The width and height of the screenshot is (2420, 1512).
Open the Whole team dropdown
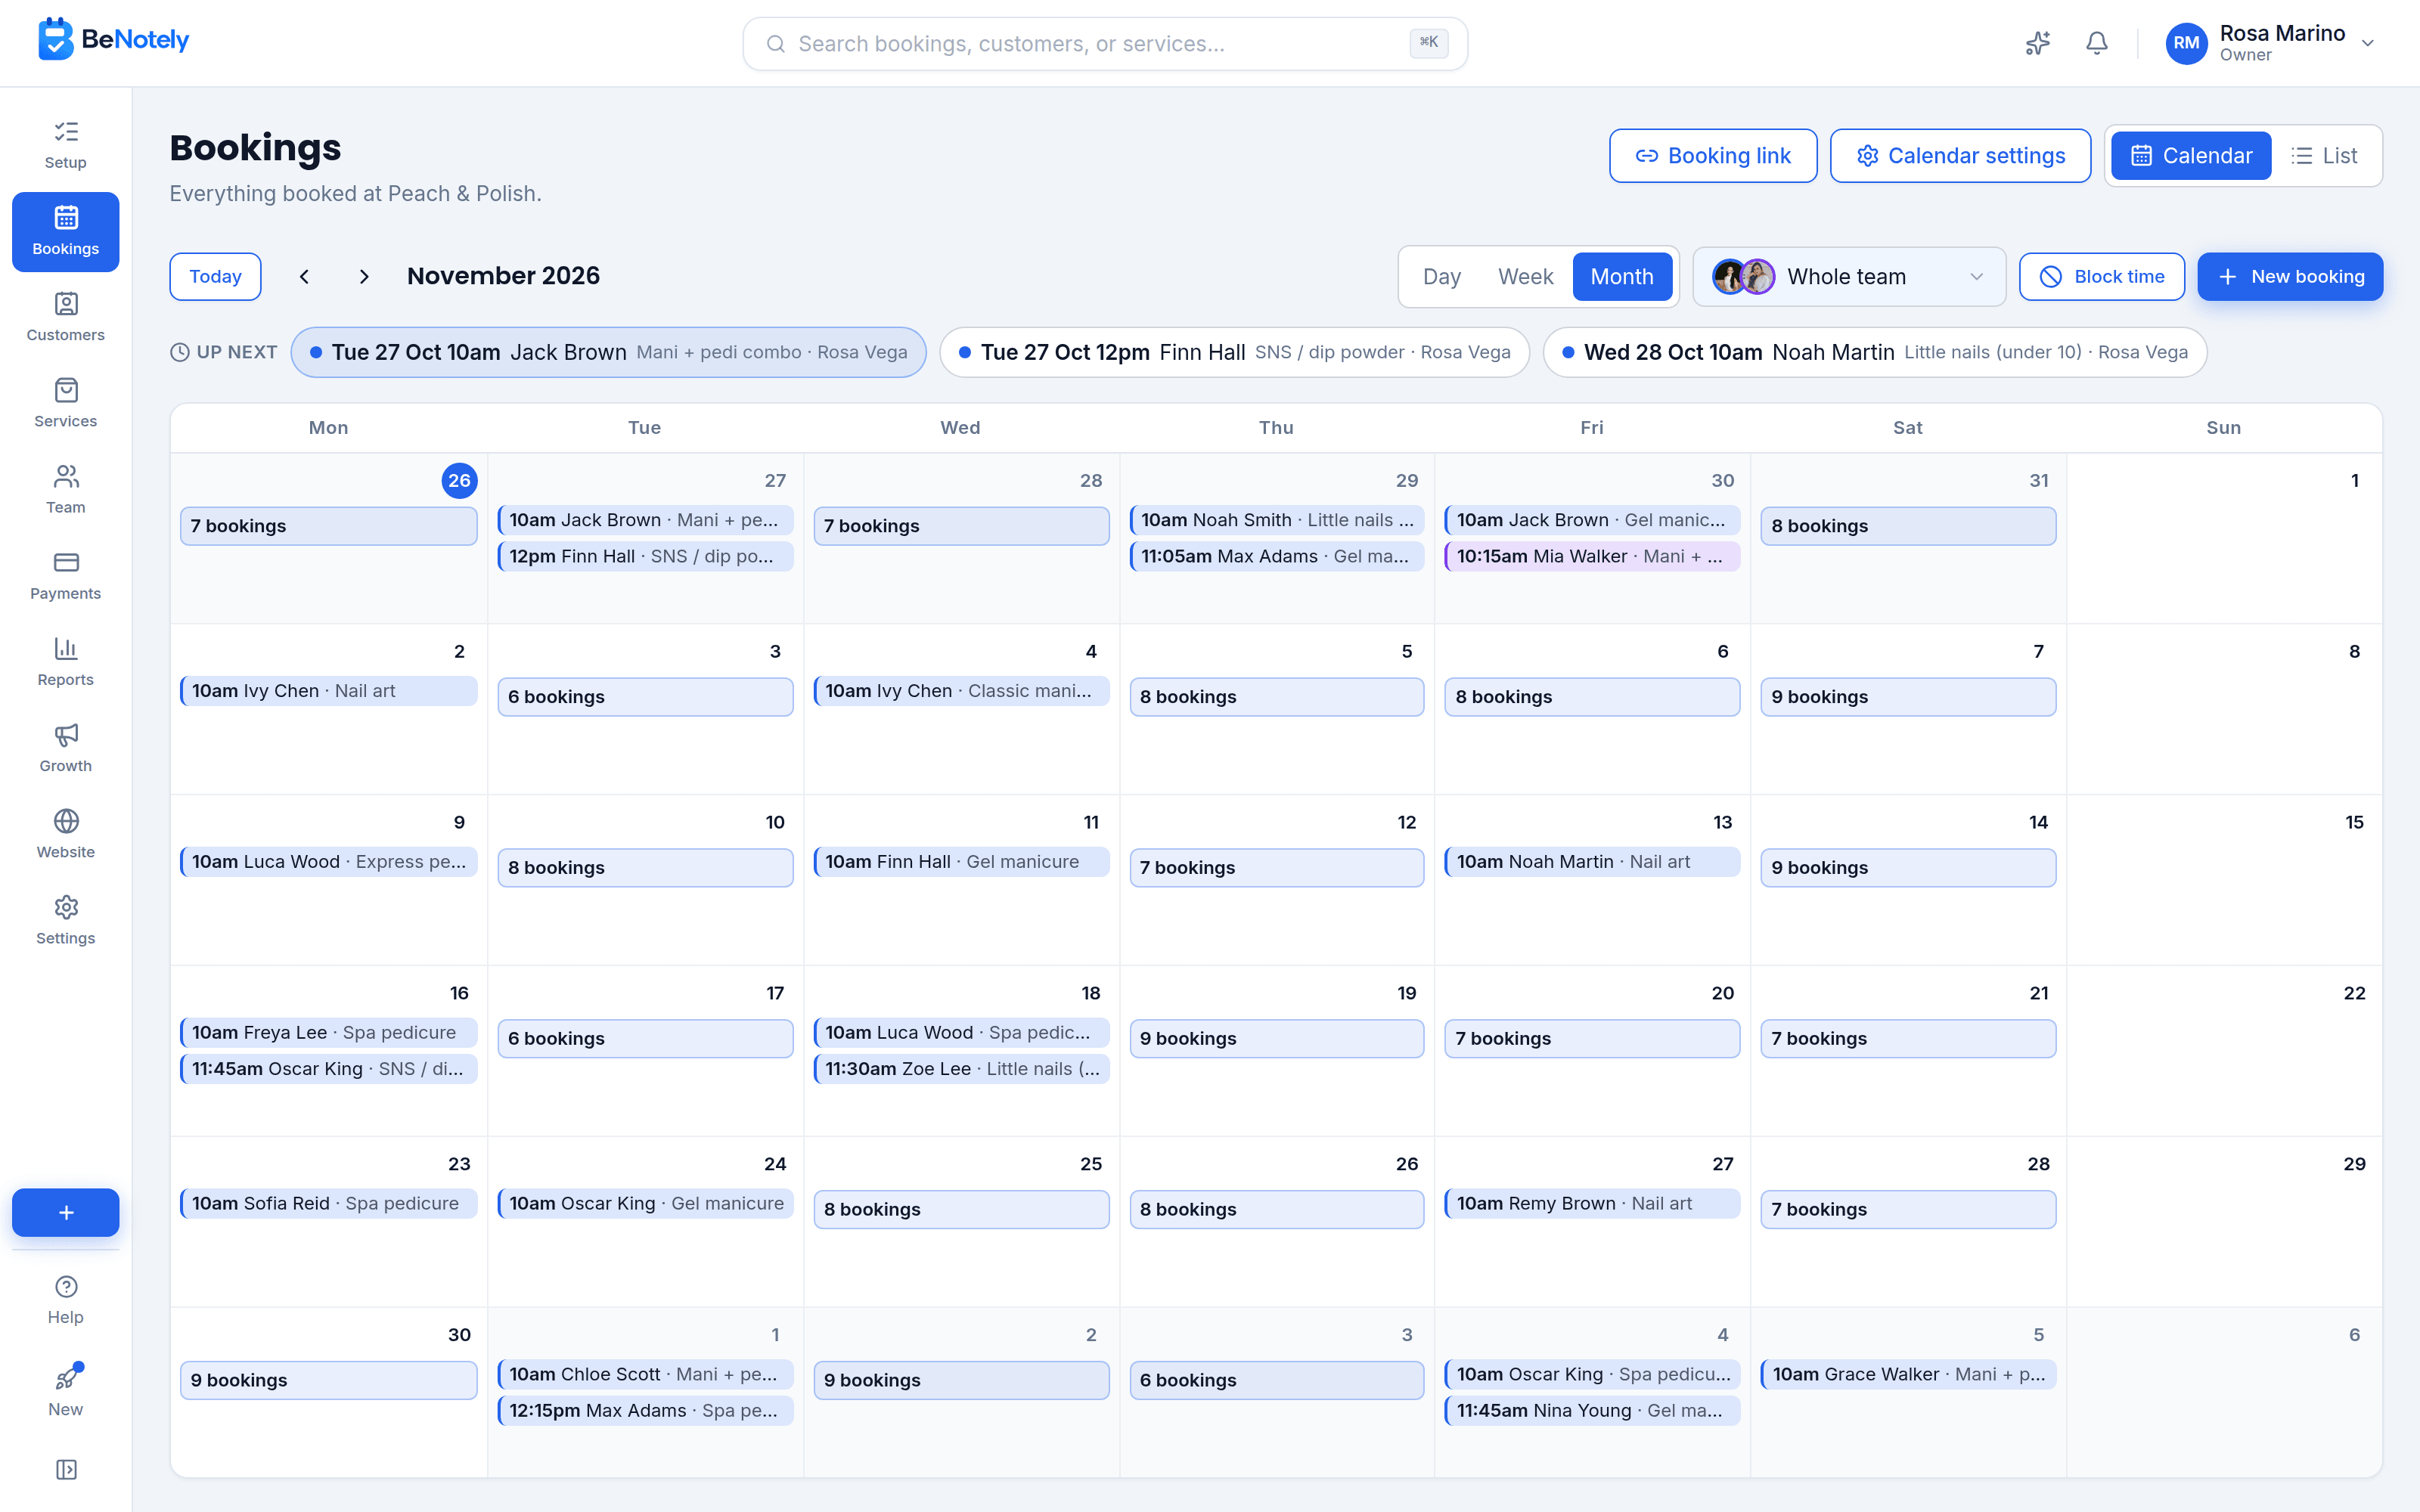[1849, 277]
